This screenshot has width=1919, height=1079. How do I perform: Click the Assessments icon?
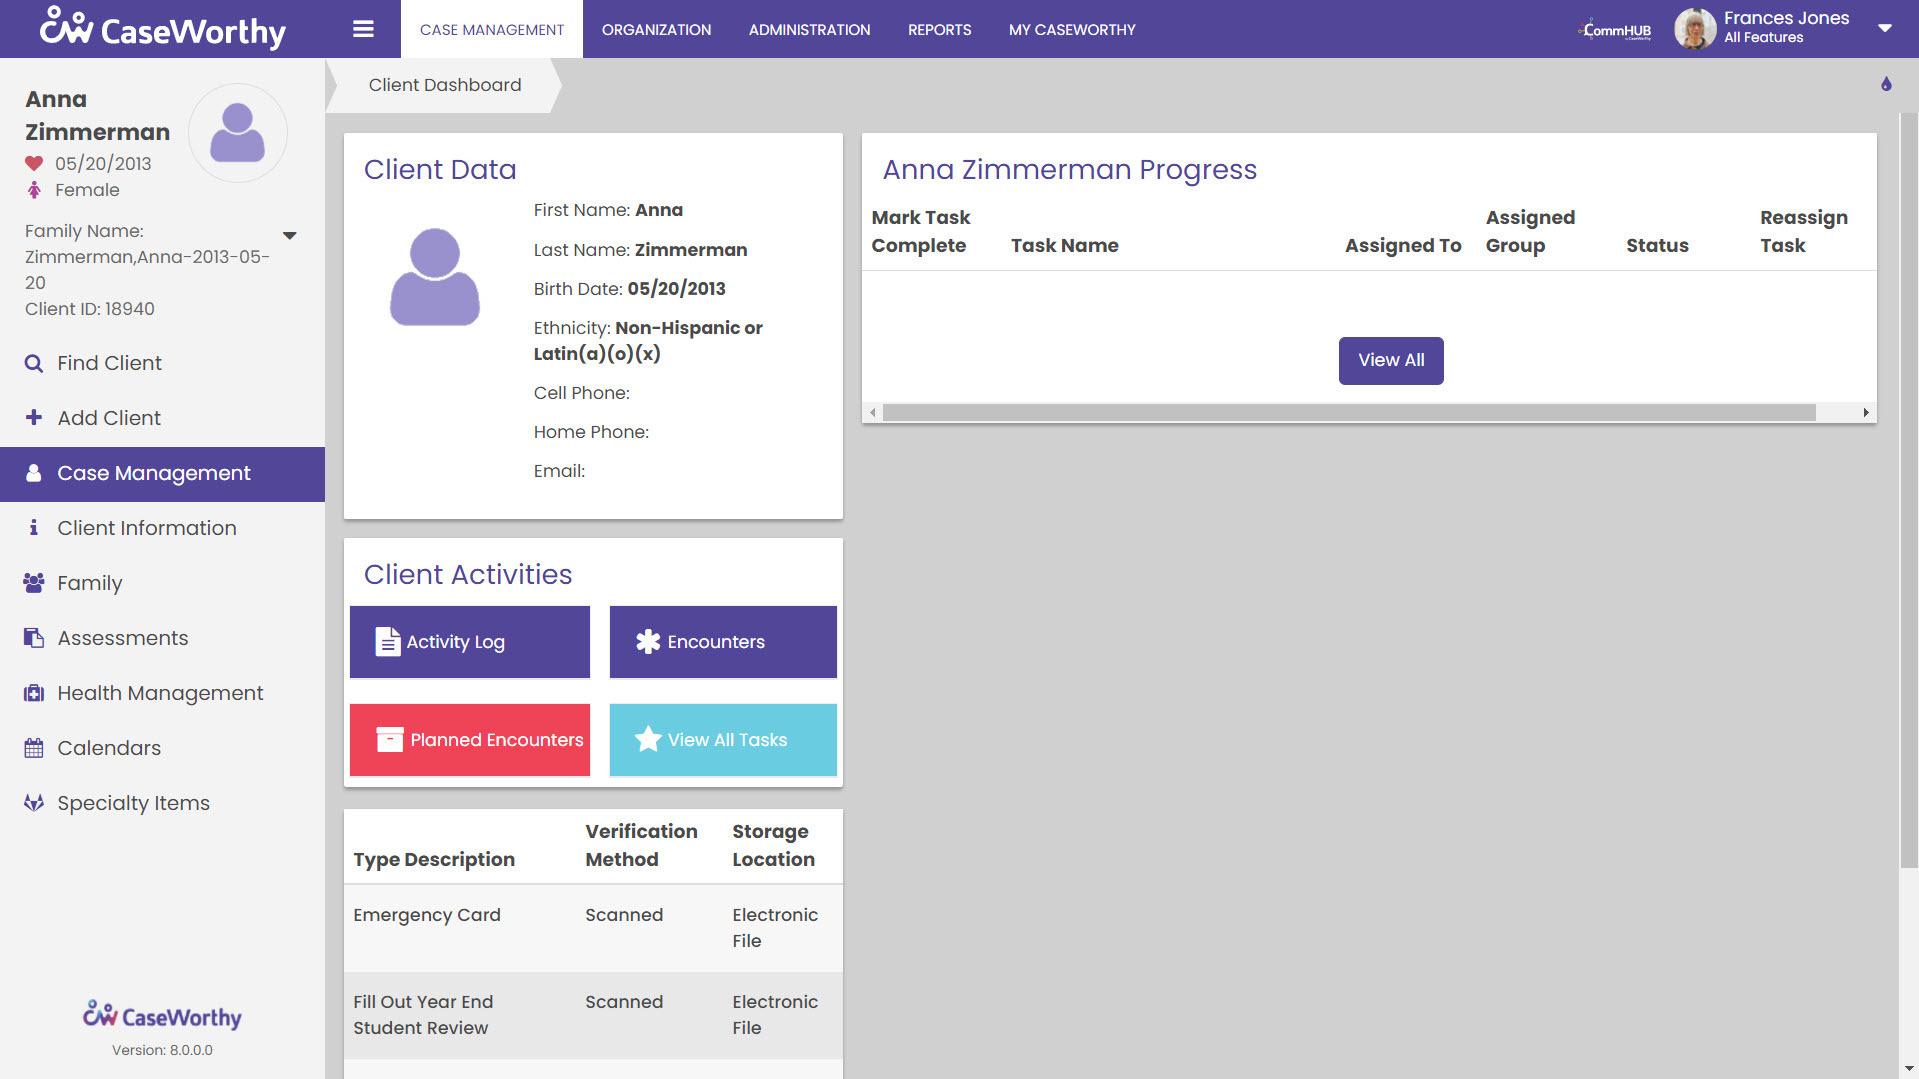click(x=33, y=637)
